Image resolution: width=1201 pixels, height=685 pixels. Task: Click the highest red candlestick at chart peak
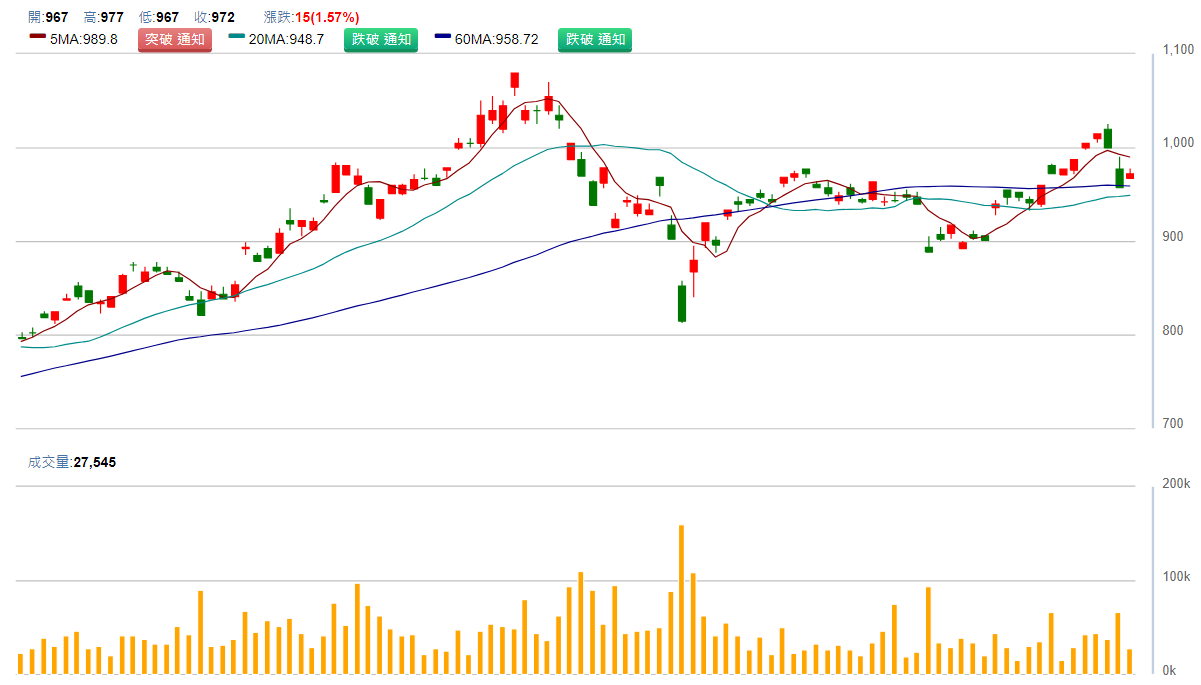(514, 80)
